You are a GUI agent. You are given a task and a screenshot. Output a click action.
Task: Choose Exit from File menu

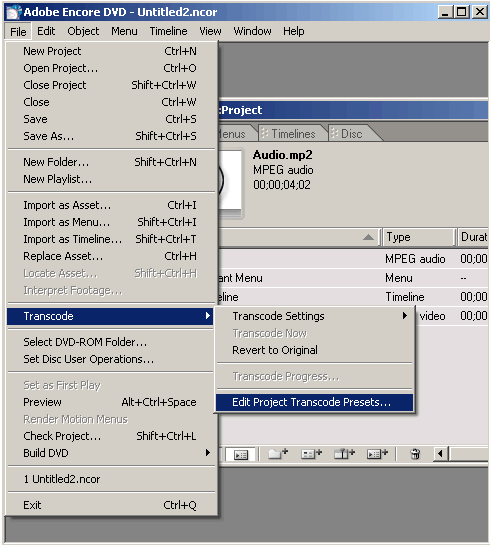(x=111, y=505)
